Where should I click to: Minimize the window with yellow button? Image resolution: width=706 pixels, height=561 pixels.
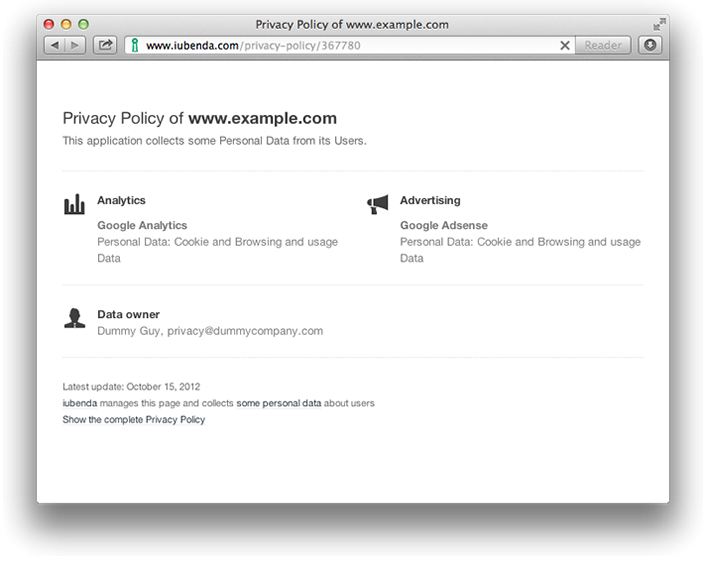(x=66, y=24)
